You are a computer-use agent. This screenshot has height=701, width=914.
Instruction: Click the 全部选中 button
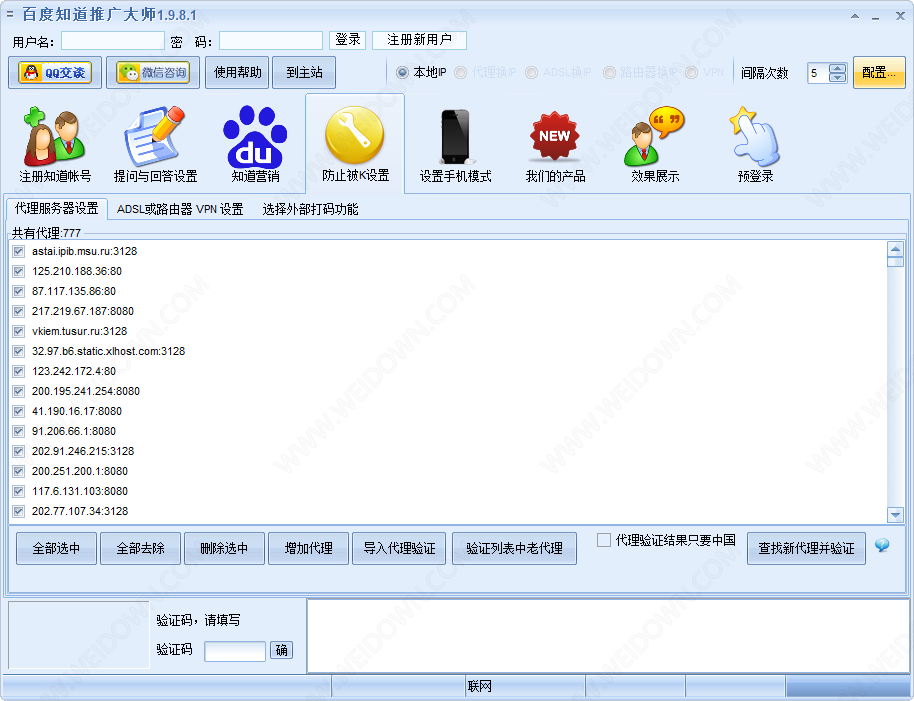[x=56, y=548]
